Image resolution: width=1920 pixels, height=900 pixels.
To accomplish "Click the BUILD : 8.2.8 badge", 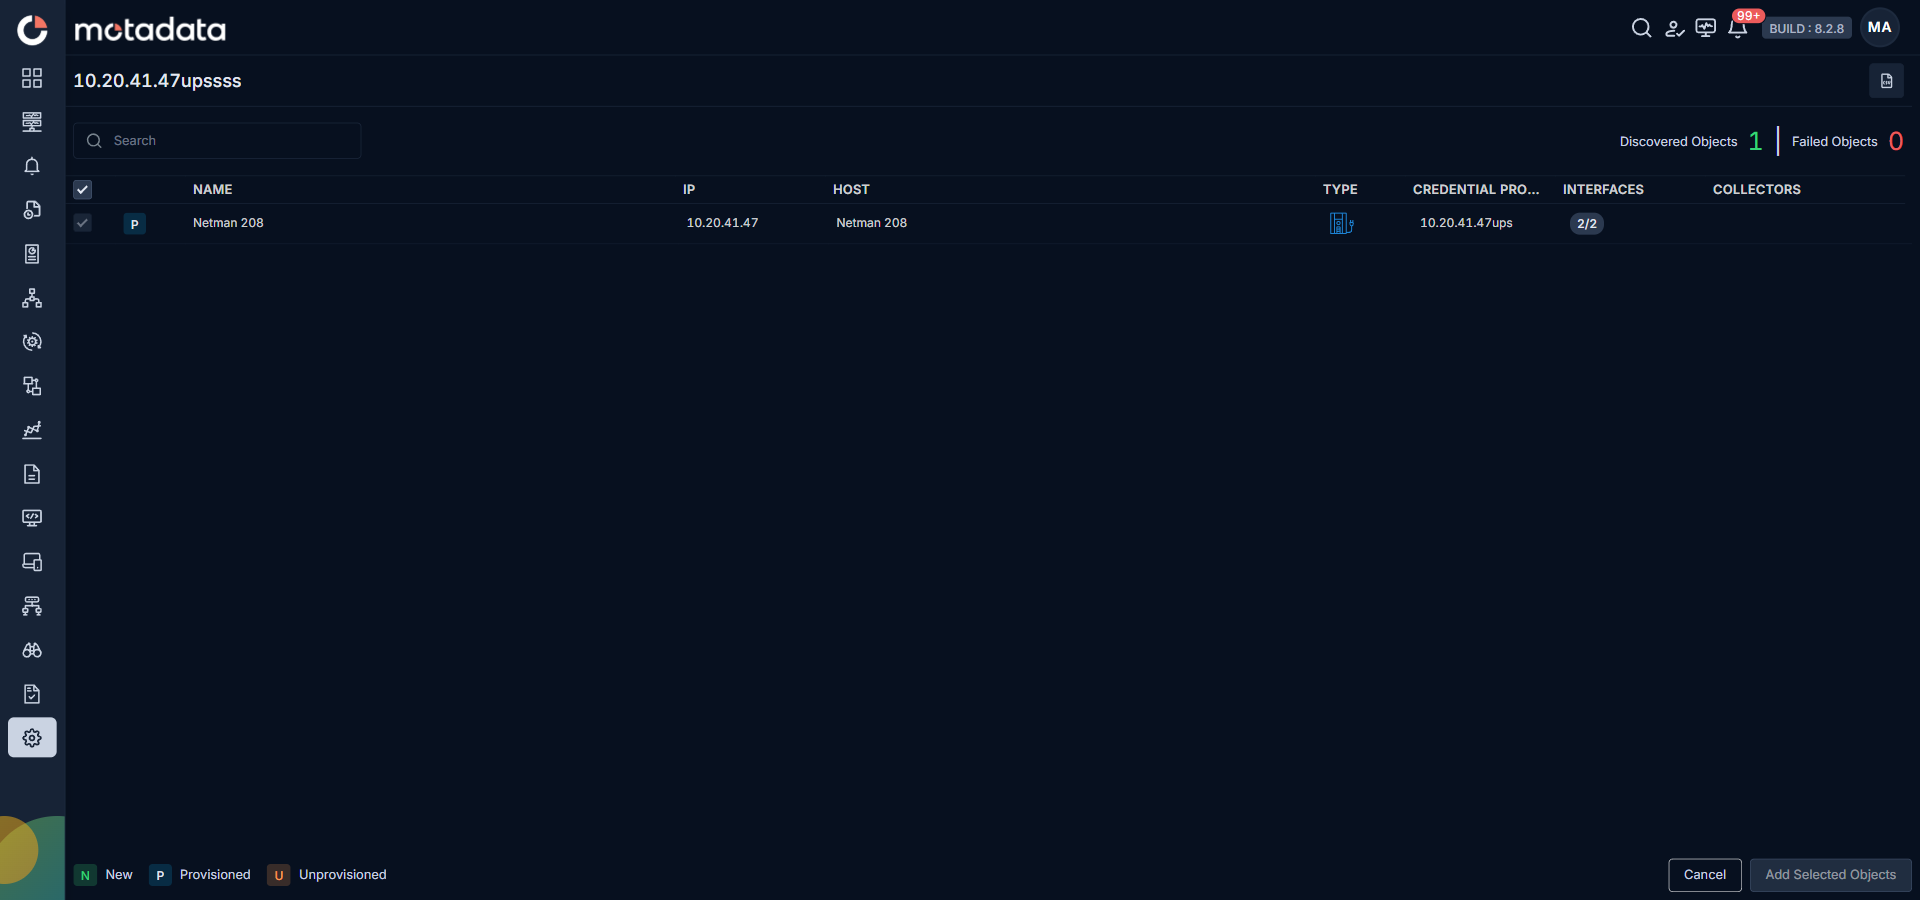I will pos(1807,29).
